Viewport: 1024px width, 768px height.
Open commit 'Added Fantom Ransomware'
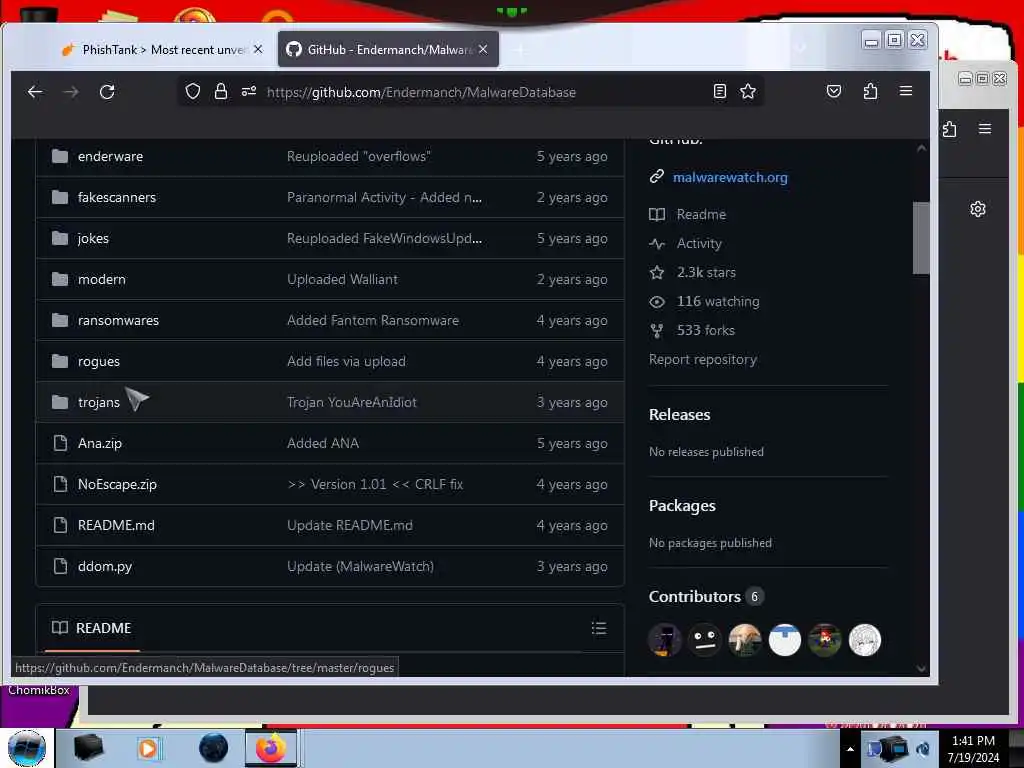pos(372,320)
